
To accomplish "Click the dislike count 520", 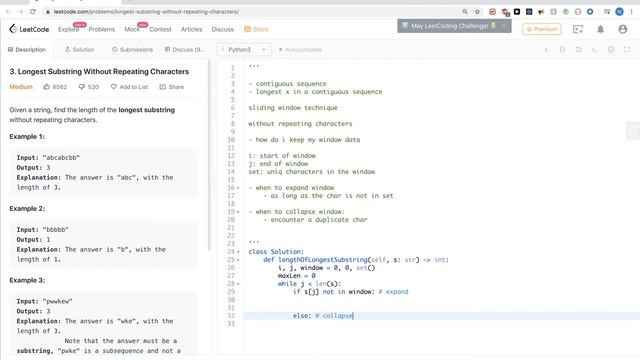I will pos(89,87).
